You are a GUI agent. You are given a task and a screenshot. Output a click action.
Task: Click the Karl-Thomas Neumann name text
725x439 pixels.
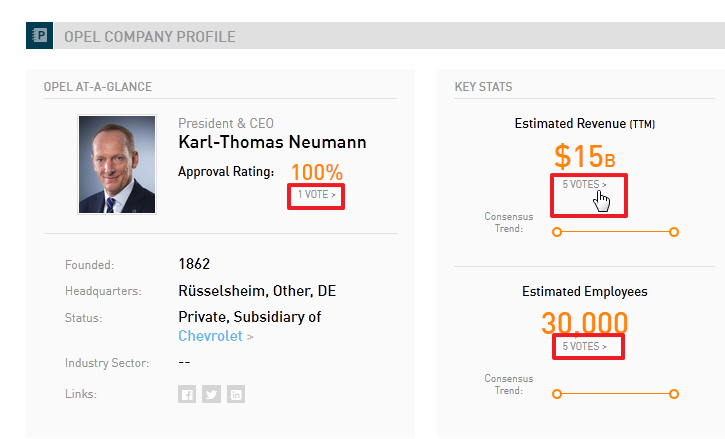pos(272,142)
